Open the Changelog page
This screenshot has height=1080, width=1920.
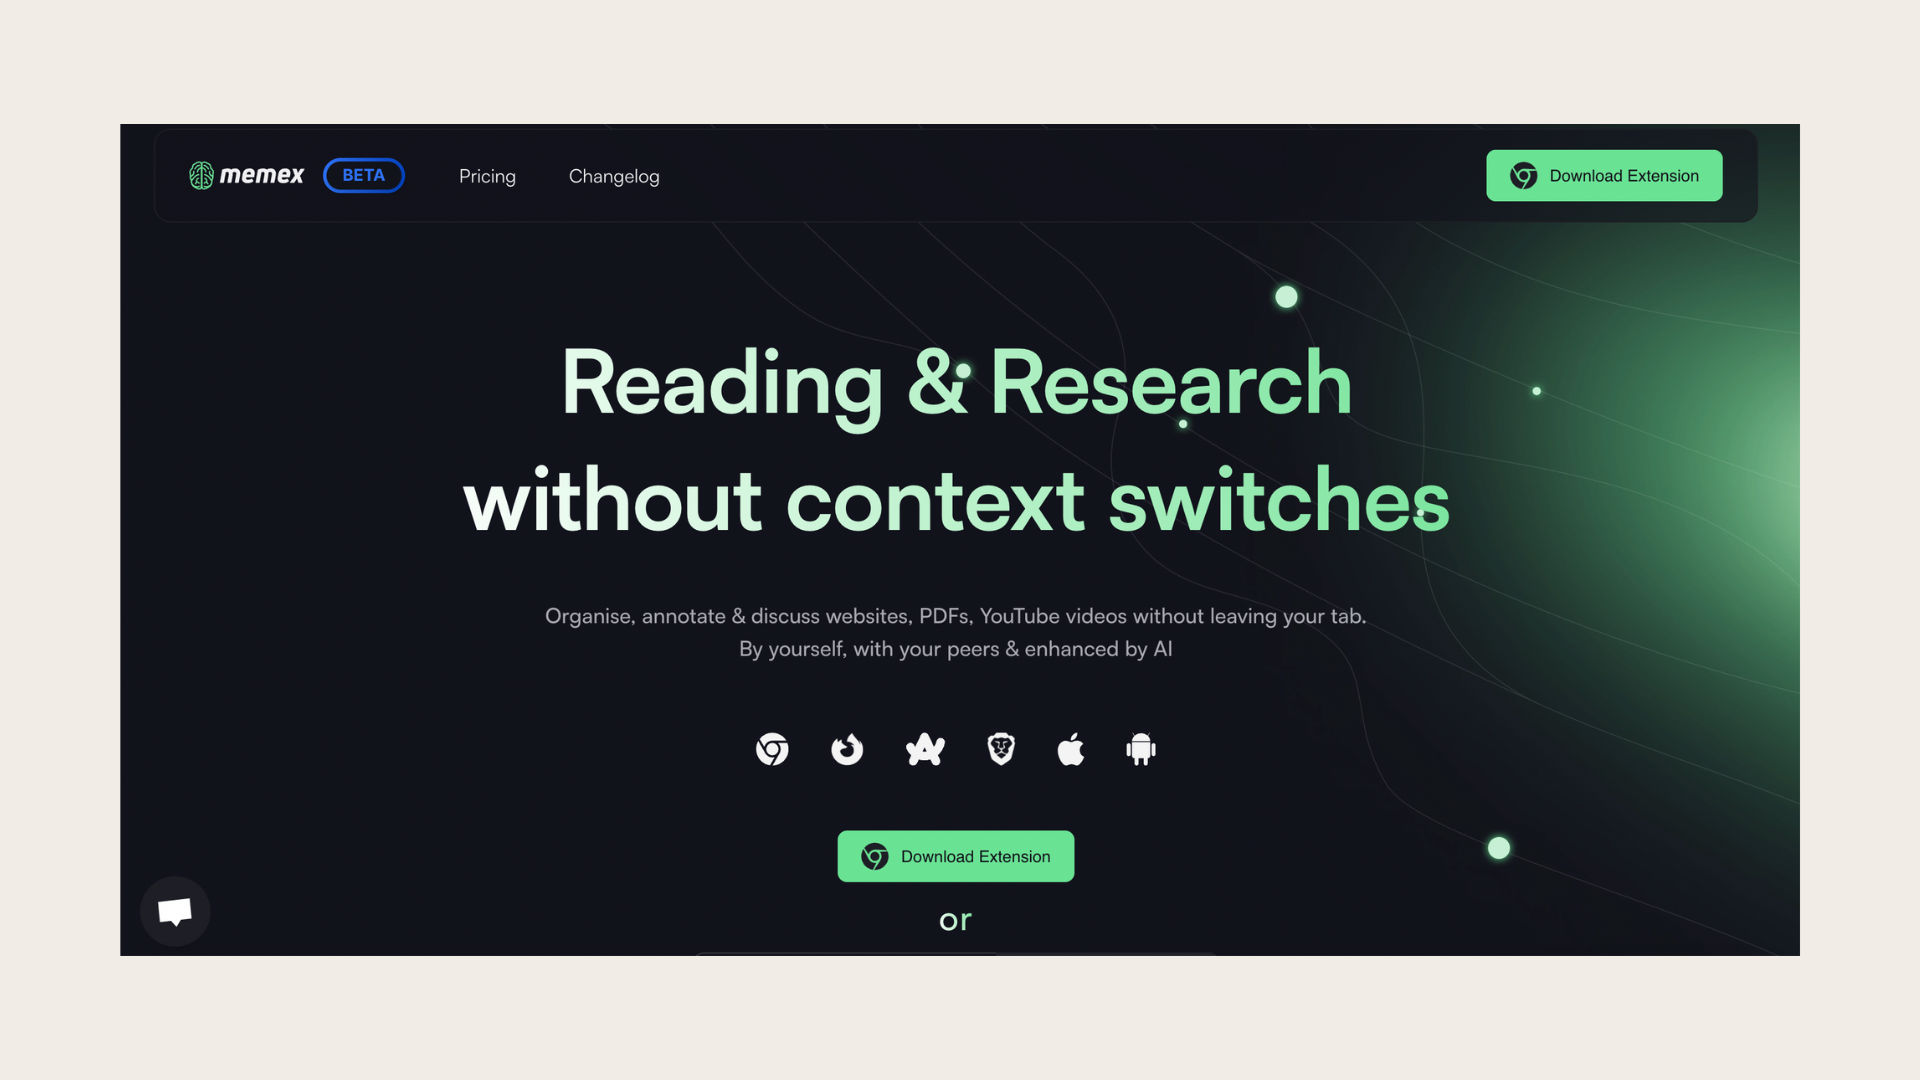tap(613, 174)
